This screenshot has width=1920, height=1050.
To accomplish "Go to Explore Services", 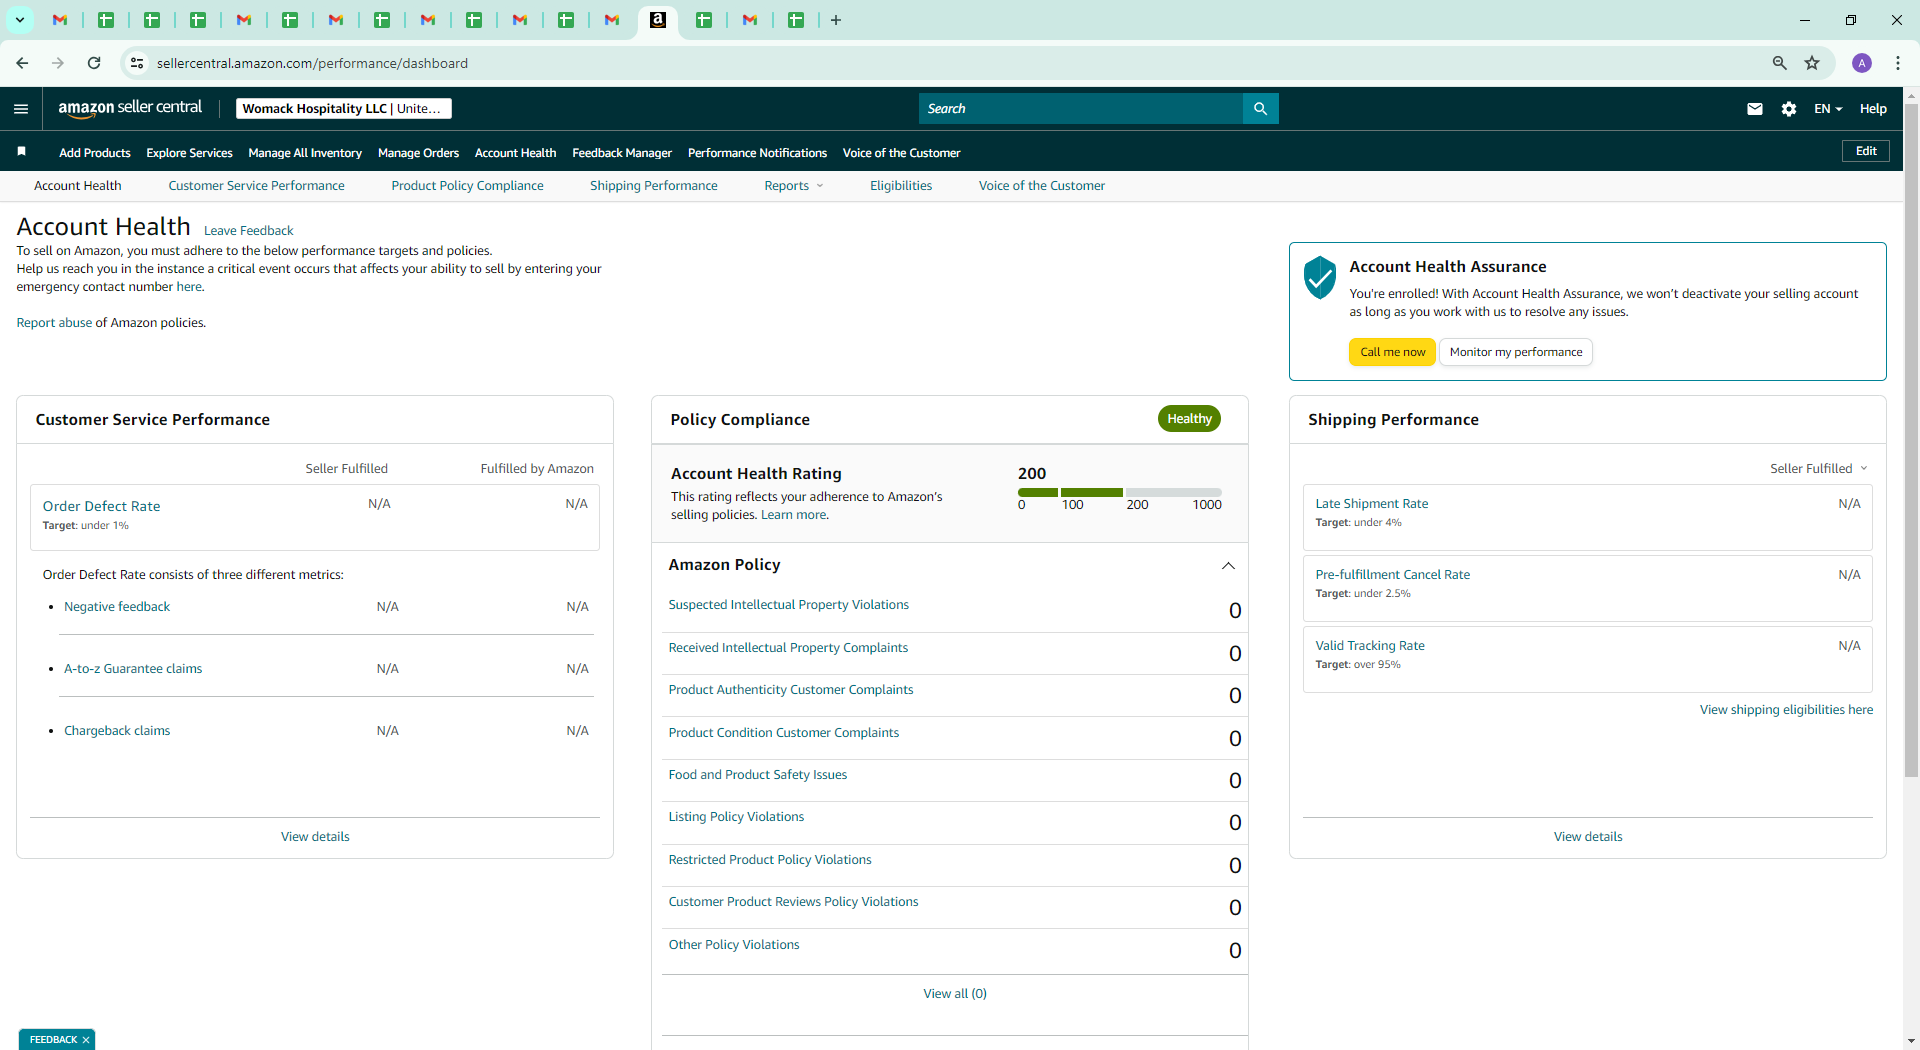I will 189,153.
